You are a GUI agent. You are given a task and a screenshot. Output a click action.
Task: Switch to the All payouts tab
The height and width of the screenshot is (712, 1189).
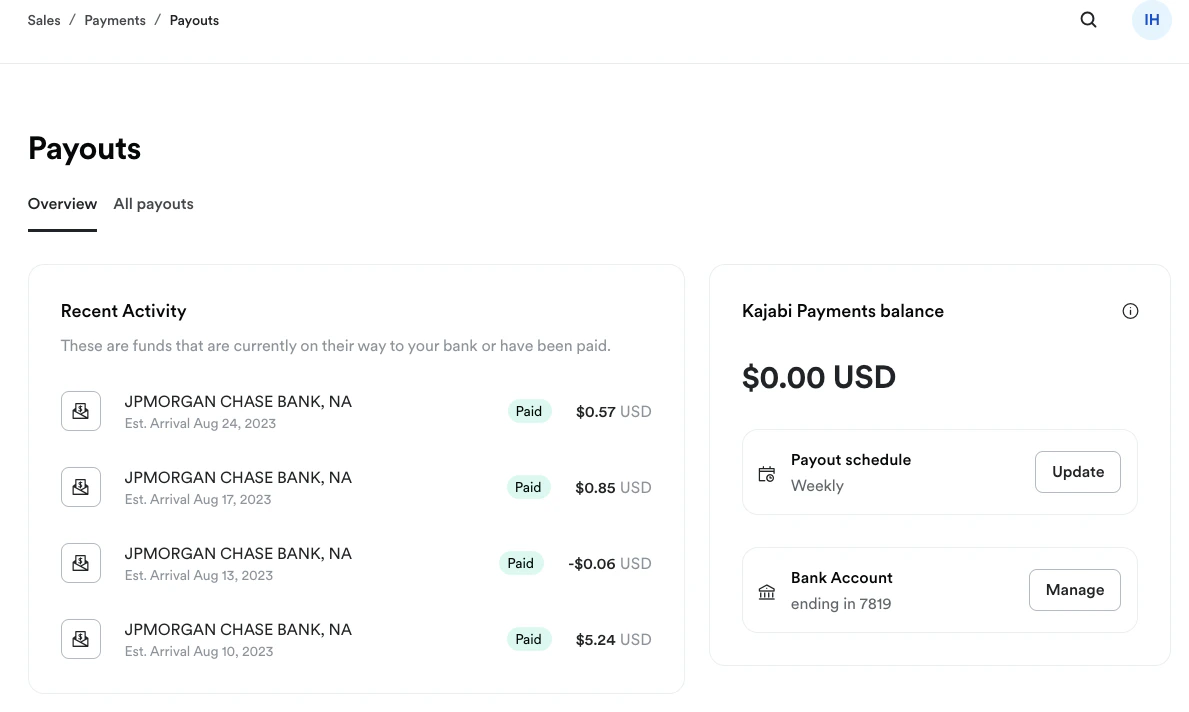coord(153,203)
